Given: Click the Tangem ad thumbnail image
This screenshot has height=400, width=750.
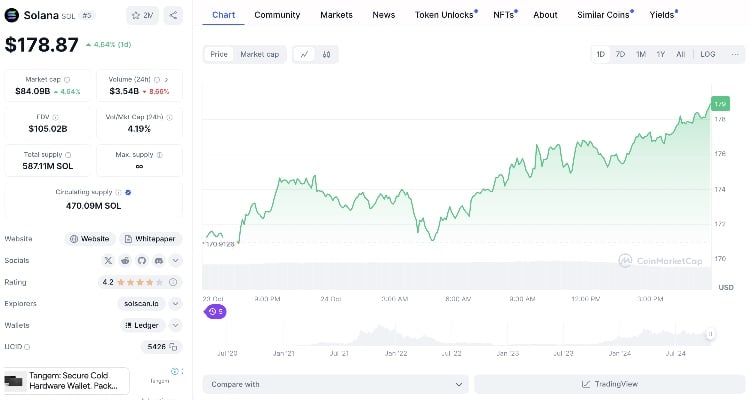Looking at the screenshot, I should click(x=14, y=381).
